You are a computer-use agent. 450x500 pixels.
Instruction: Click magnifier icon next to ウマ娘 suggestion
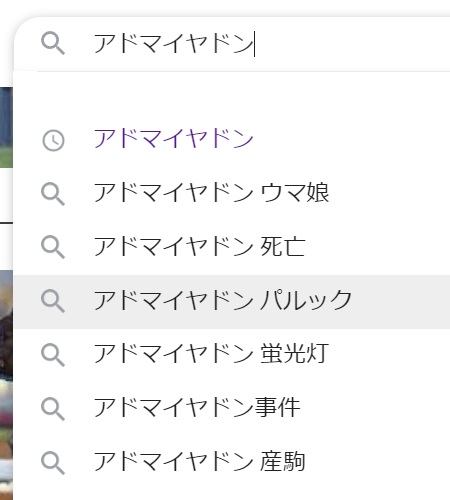click(53, 194)
